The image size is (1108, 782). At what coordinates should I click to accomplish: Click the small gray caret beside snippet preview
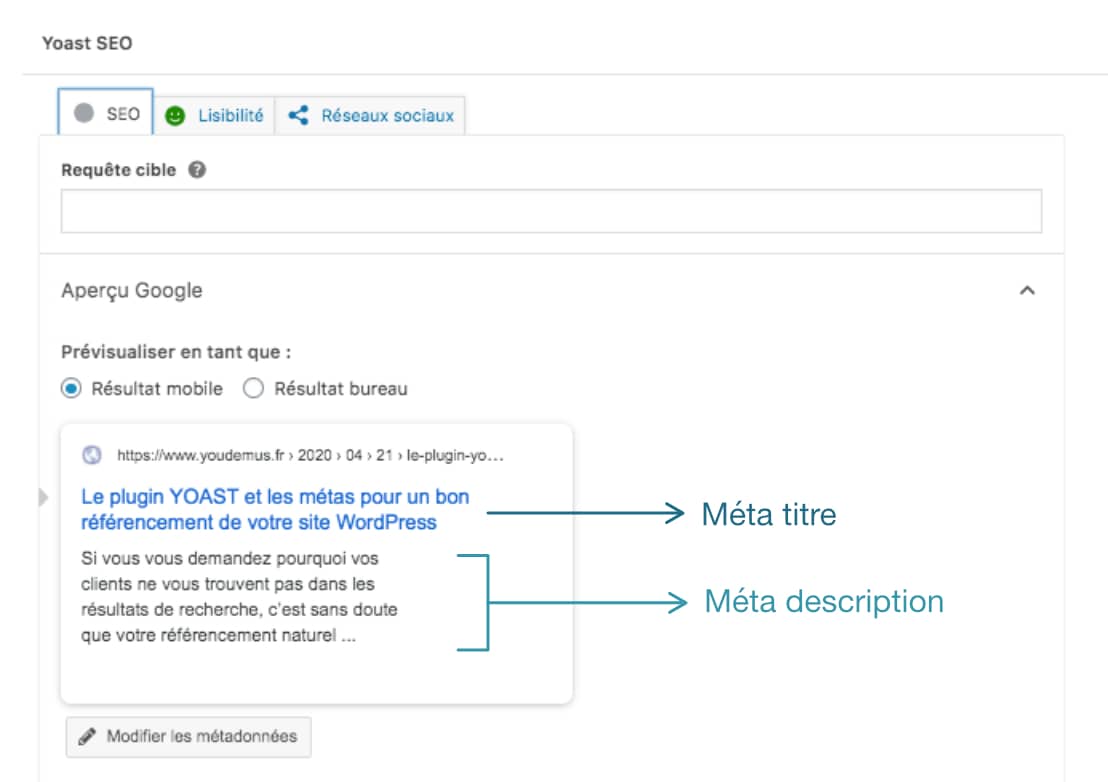coord(43,497)
